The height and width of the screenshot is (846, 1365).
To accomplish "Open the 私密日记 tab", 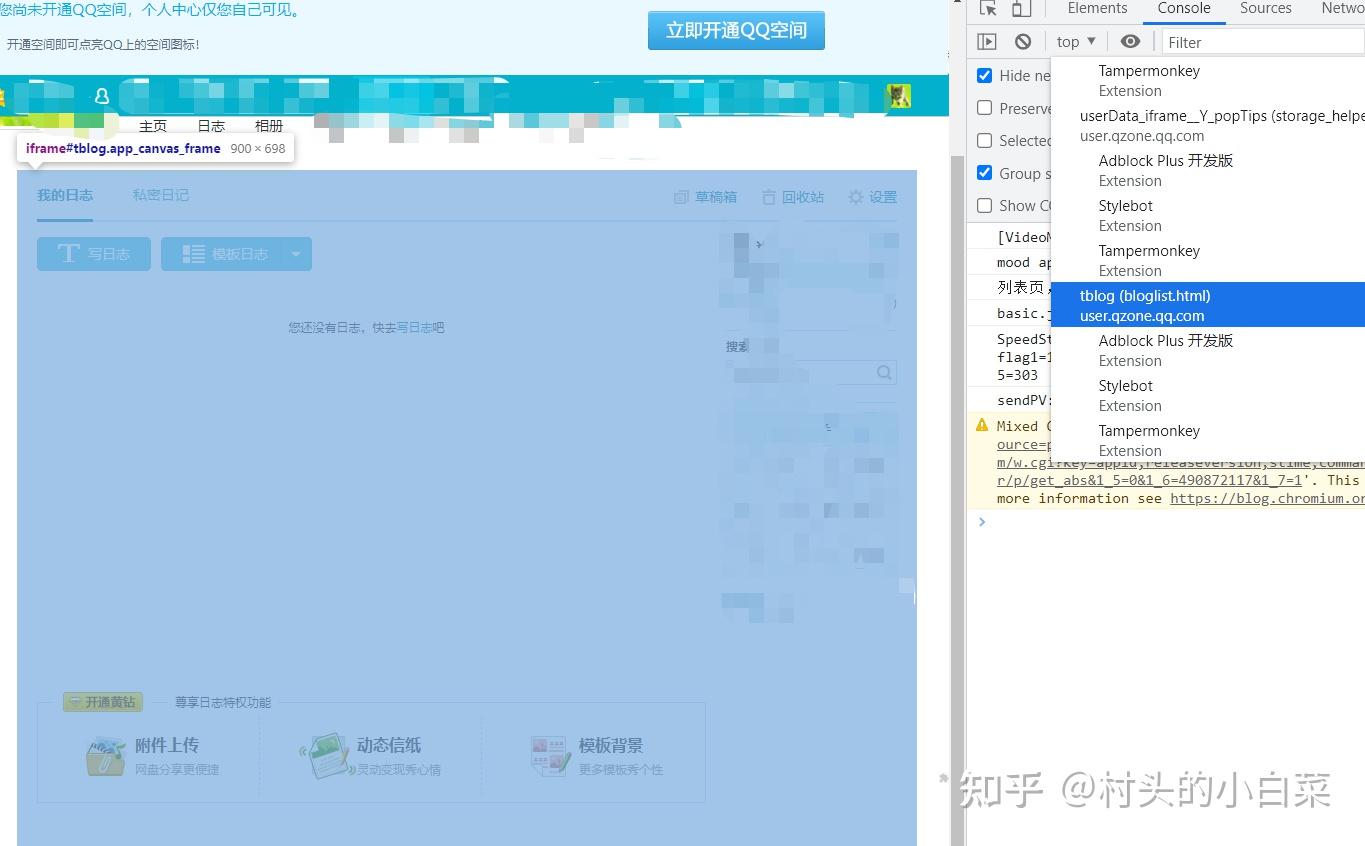I will pos(161,196).
